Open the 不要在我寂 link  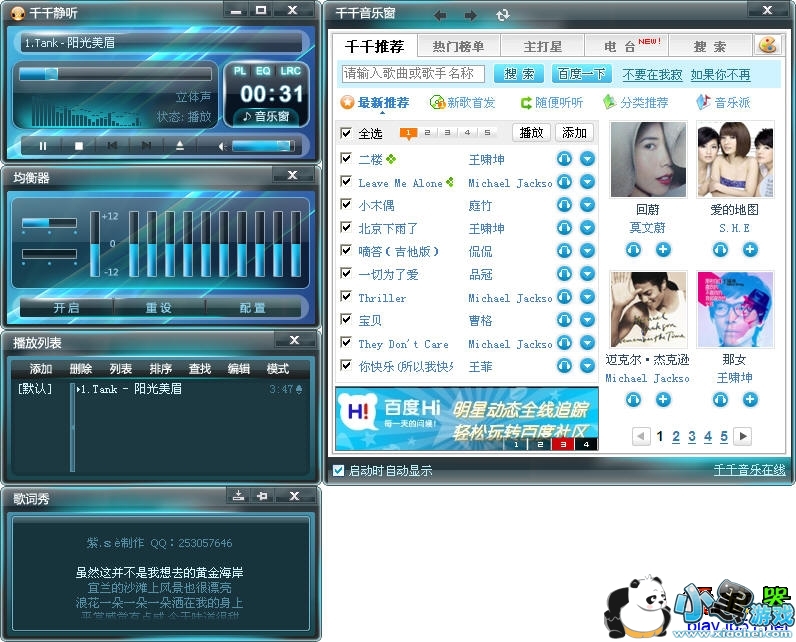click(652, 75)
